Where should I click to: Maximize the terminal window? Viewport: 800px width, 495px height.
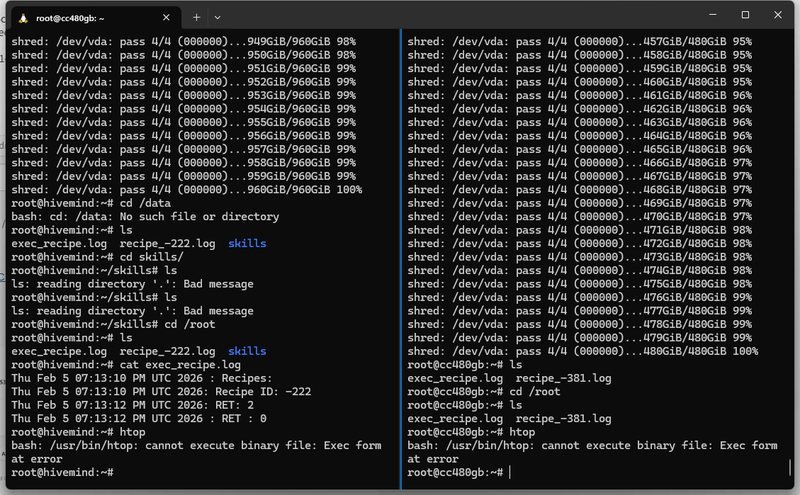click(745, 15)
